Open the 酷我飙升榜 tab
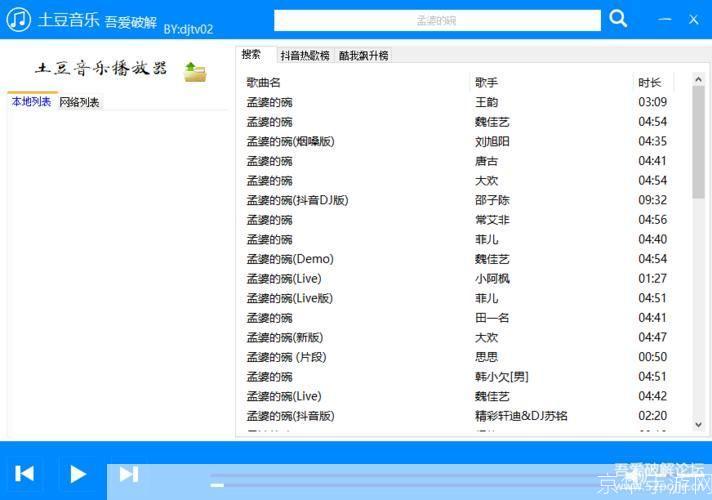The height and width of the screenshot is (500, 712). (x=363, y=56)
